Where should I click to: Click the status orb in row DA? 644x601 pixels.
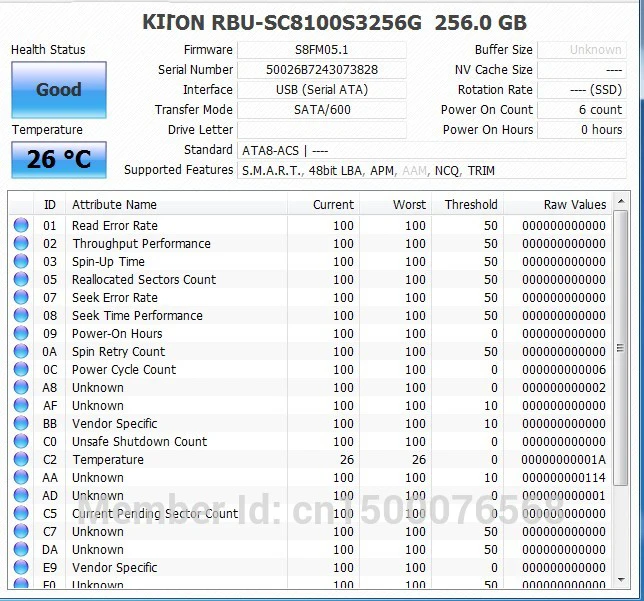(21, 549)
